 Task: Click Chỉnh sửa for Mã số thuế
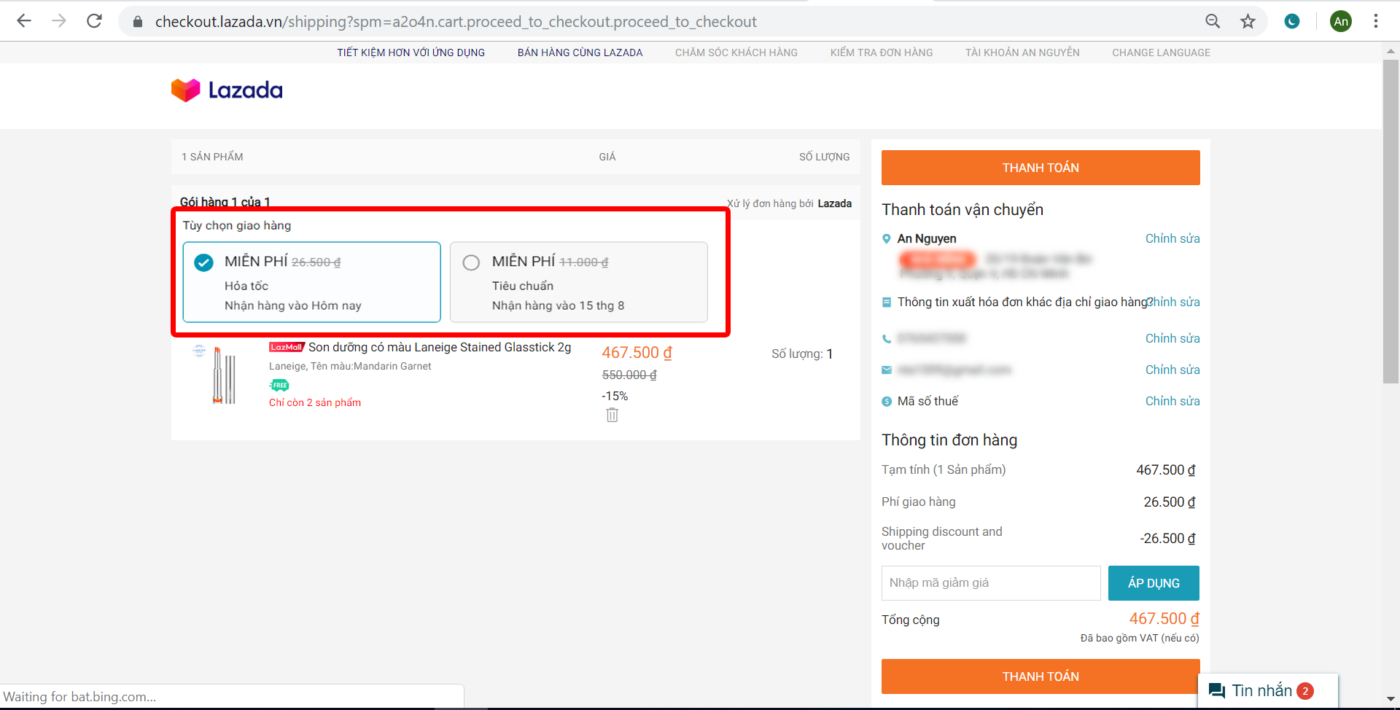pos(1172,401)
